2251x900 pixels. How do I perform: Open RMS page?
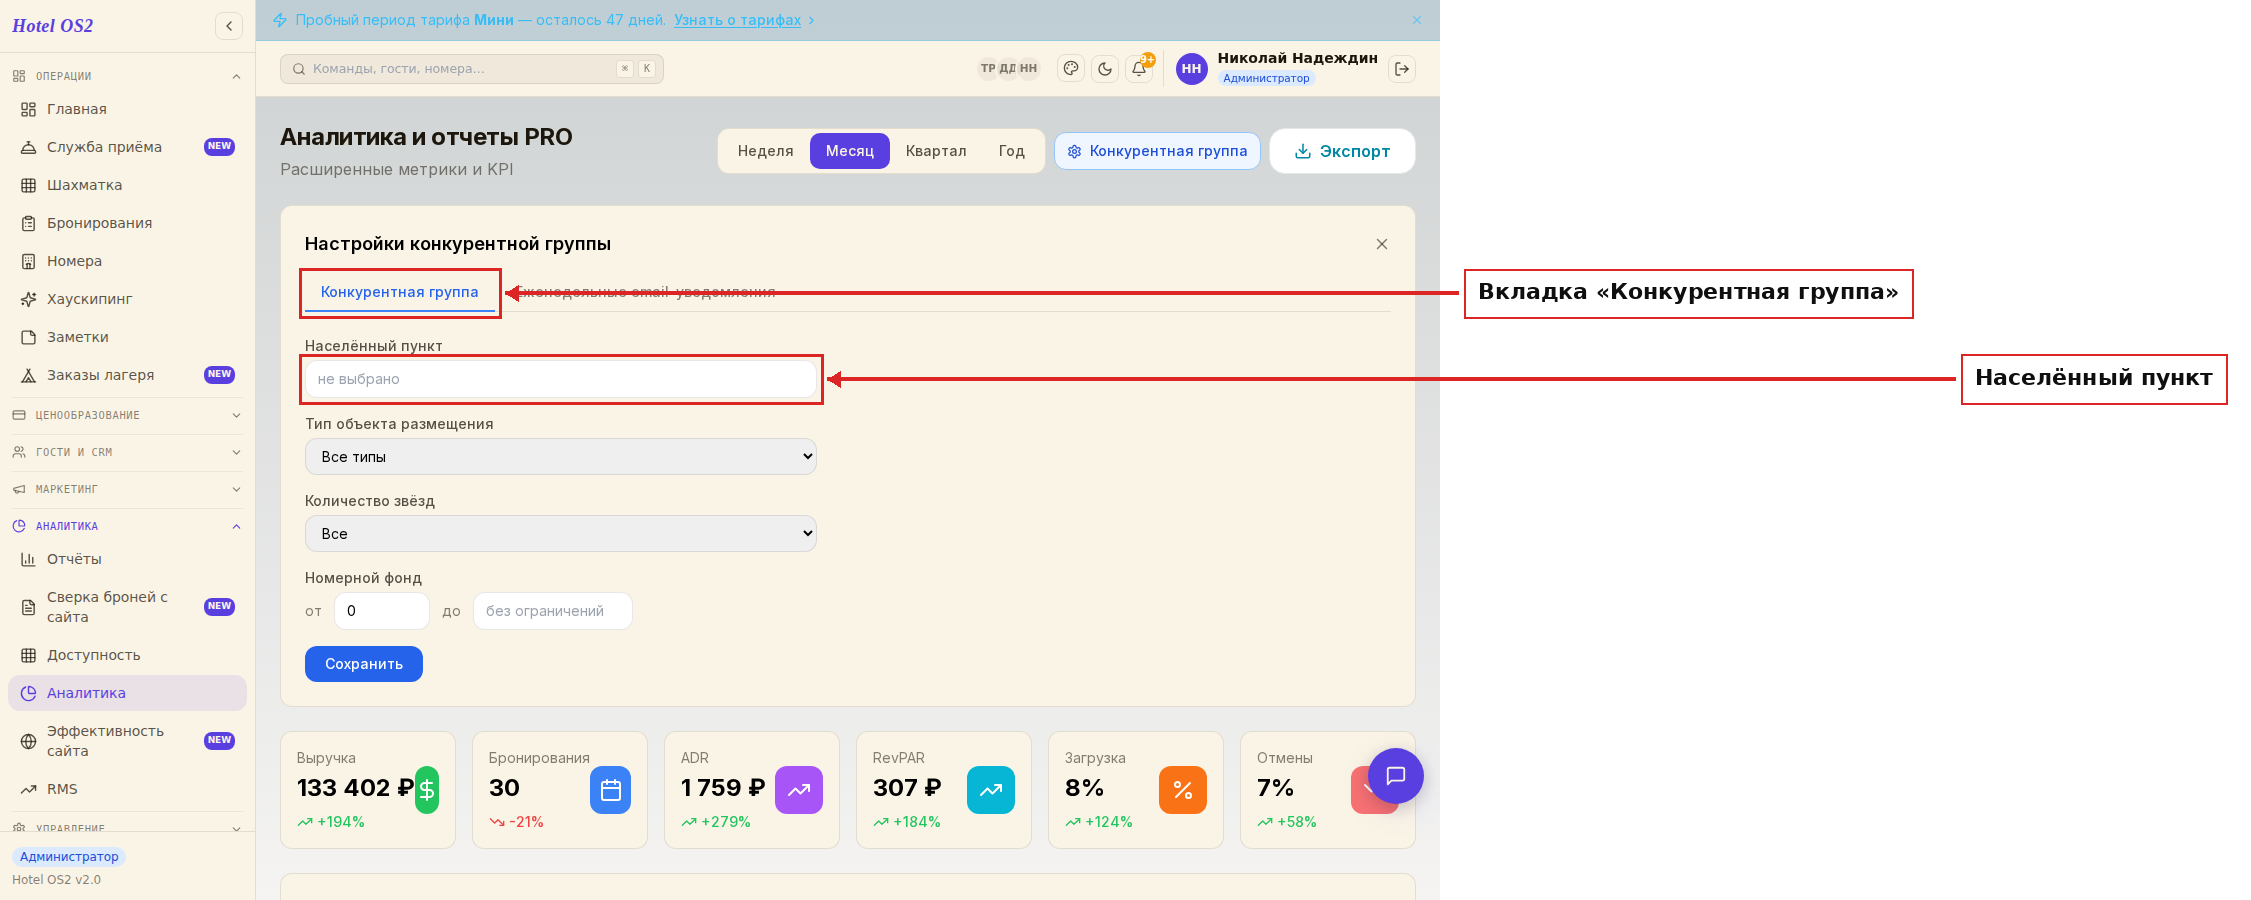[127, 789]
